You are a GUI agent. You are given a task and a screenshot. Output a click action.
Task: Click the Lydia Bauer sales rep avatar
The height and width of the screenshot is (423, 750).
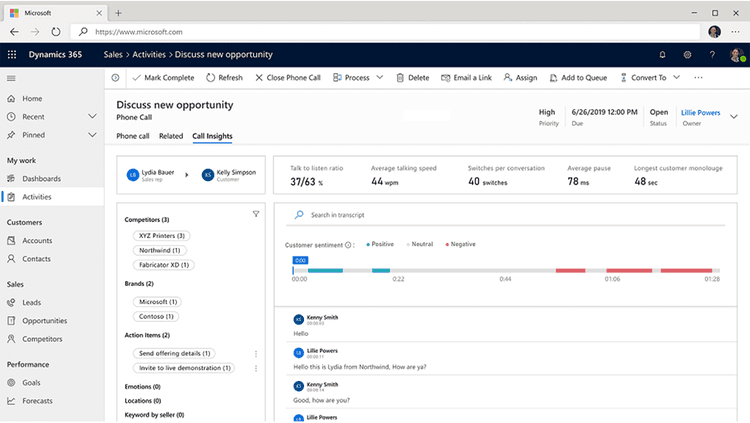point(132,175)
